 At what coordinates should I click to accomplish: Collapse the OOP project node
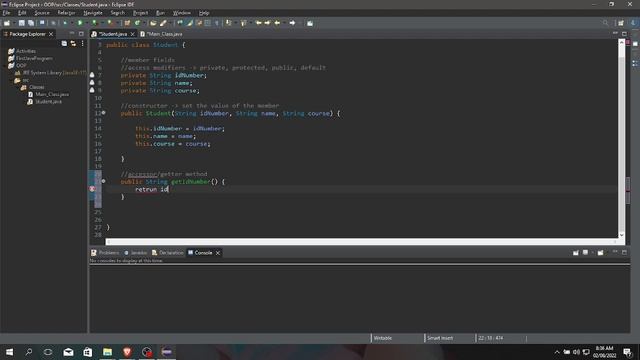pos(5,66)
